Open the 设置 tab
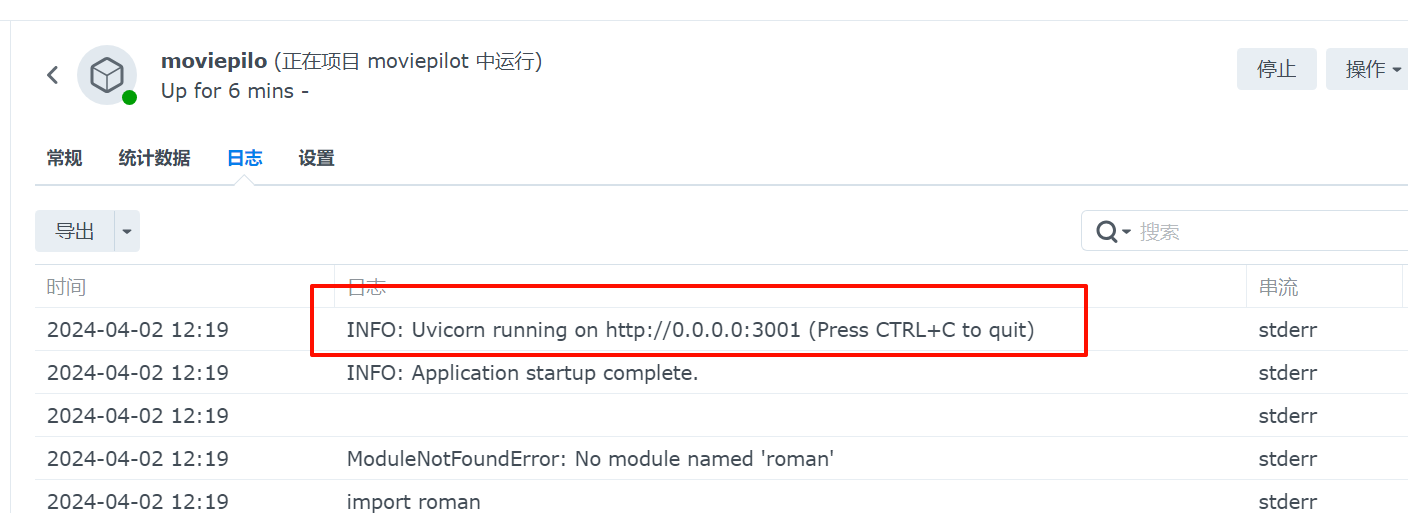1408x513 pixels. [316, 158]
